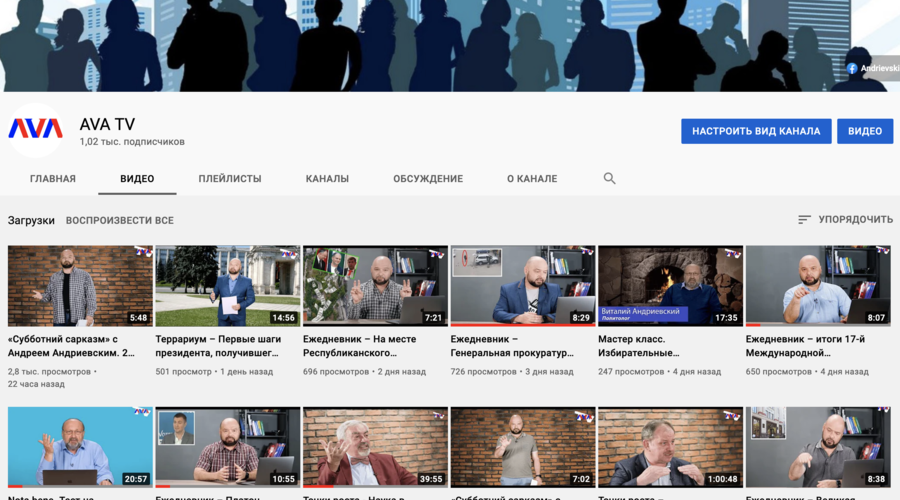Image resolution: width=900 pixels, height=500 pixels.
Task: Open the 5:48 Субботний сарказм thumbnail
Action: pyautogui.click(x=80, y=286)
